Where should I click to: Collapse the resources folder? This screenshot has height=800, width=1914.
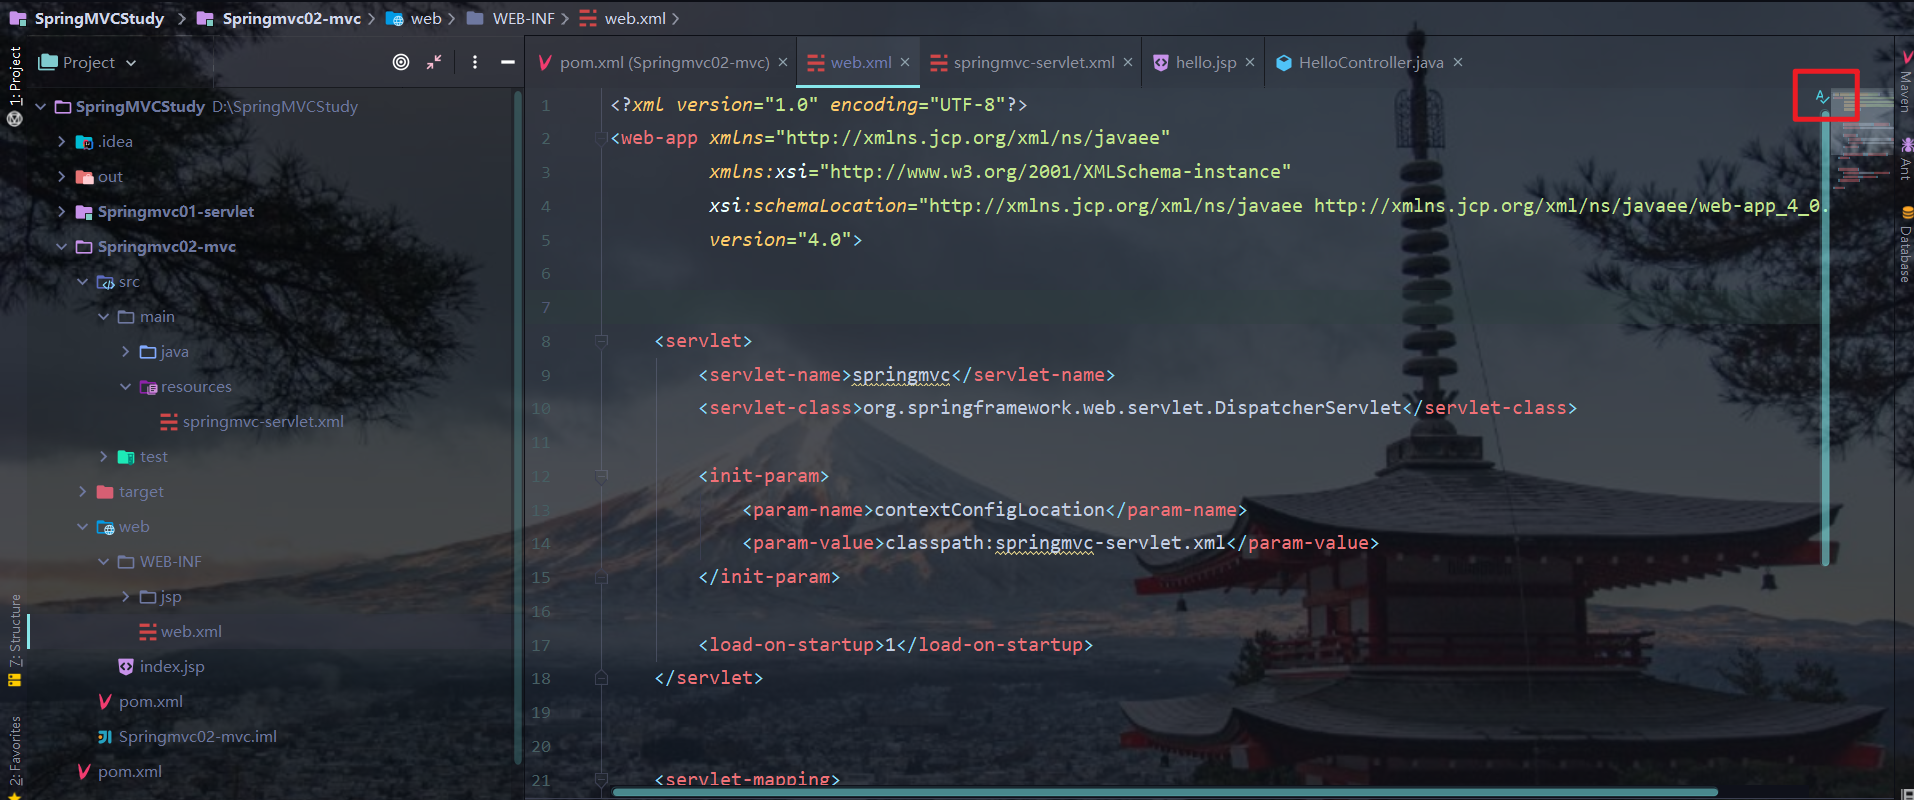pos(125,386)
